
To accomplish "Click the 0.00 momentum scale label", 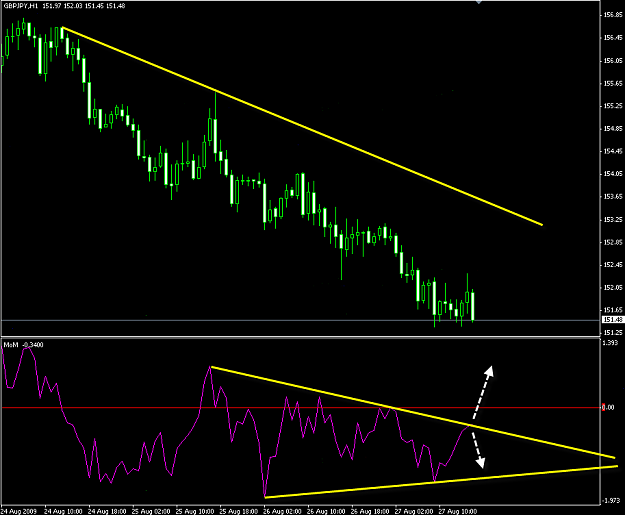I will tap(608, 407).
